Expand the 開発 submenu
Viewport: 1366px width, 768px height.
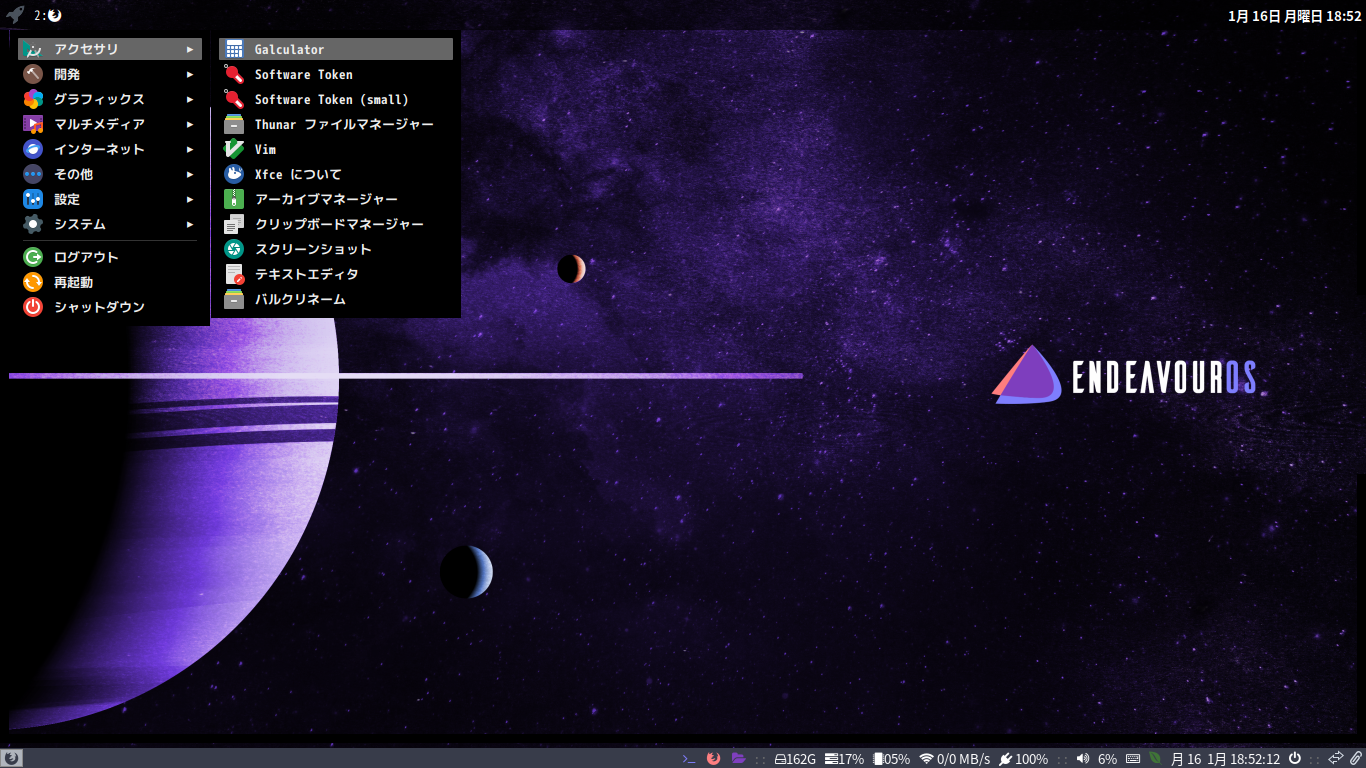pos(110,74)
